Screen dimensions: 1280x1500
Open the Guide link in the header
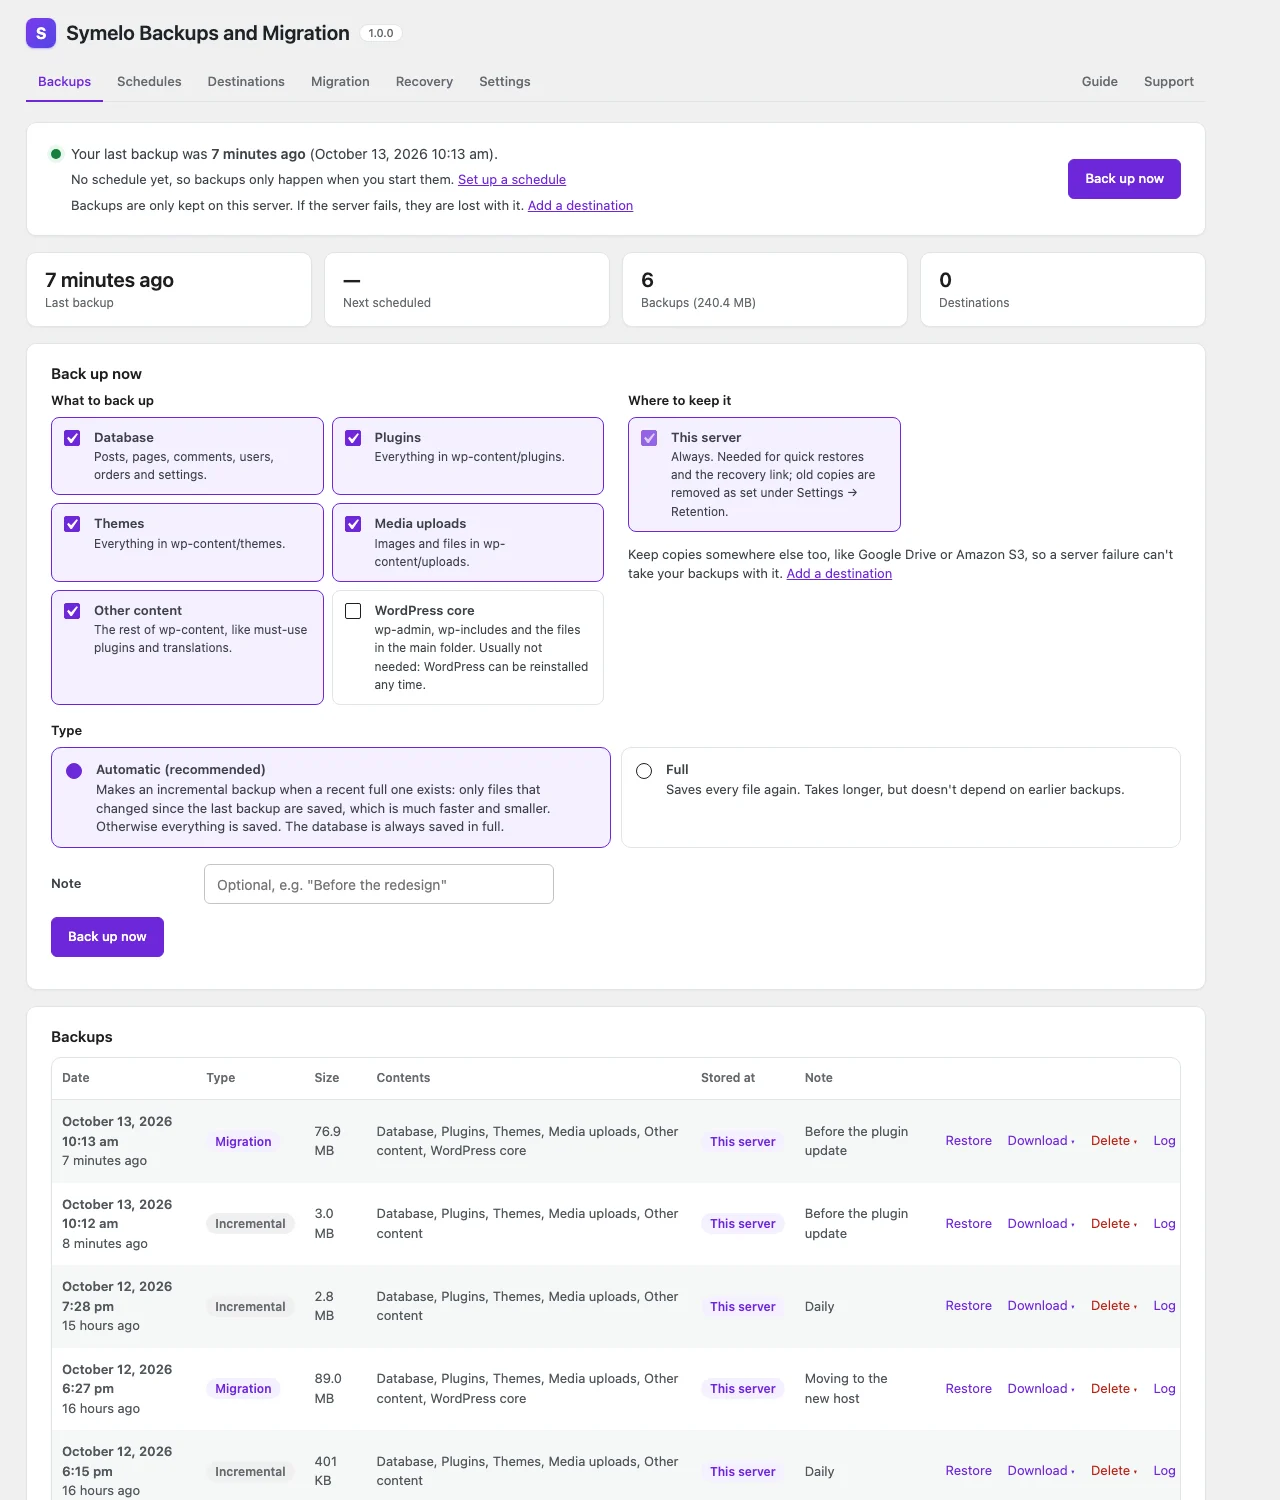tap(1099, 82)
